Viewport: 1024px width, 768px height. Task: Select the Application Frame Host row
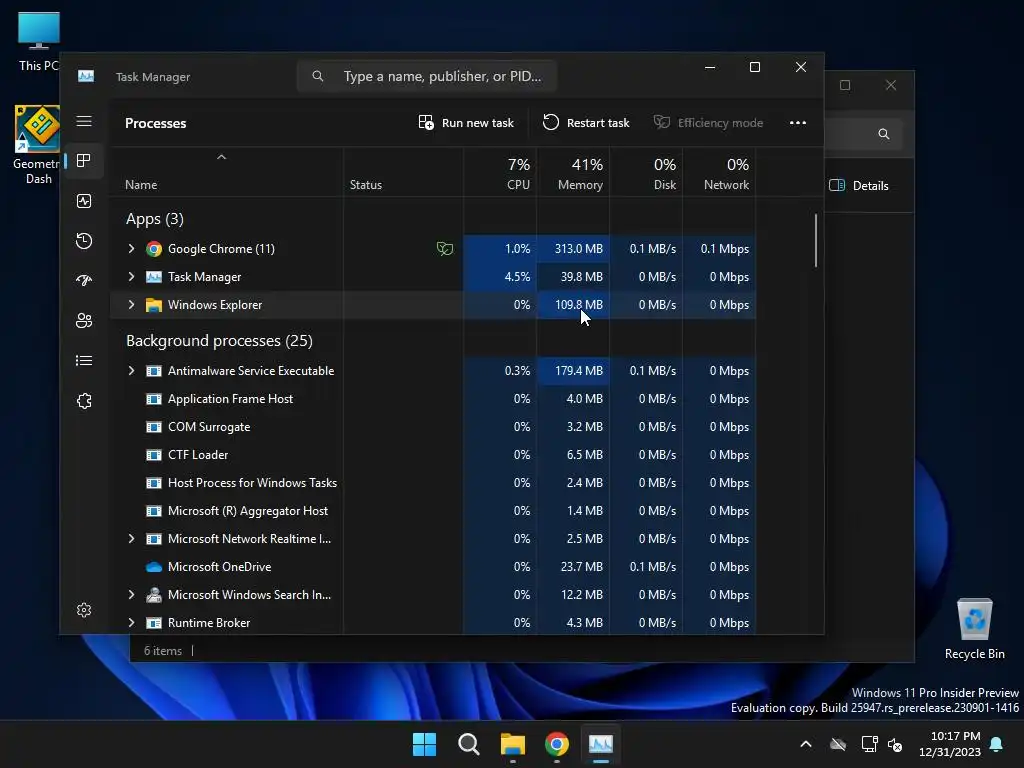point(432,399)
